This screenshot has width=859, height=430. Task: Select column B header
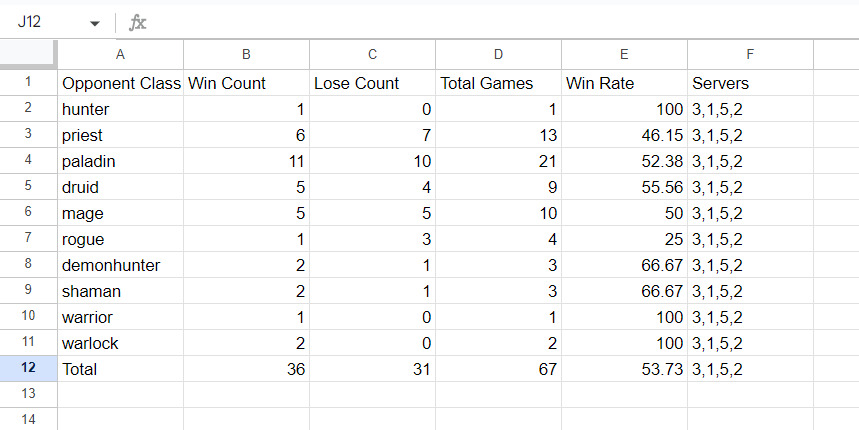(246, 54)
